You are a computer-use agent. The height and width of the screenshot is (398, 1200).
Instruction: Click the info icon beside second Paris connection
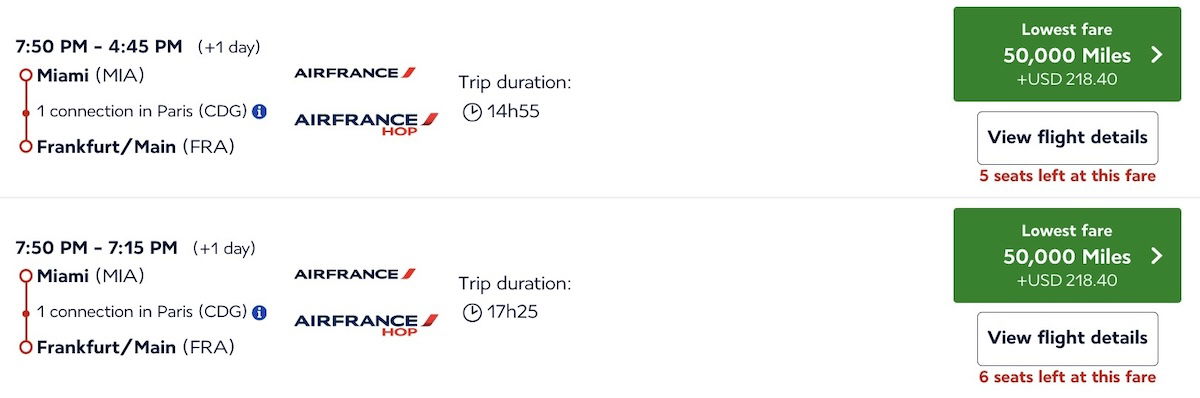260,312
